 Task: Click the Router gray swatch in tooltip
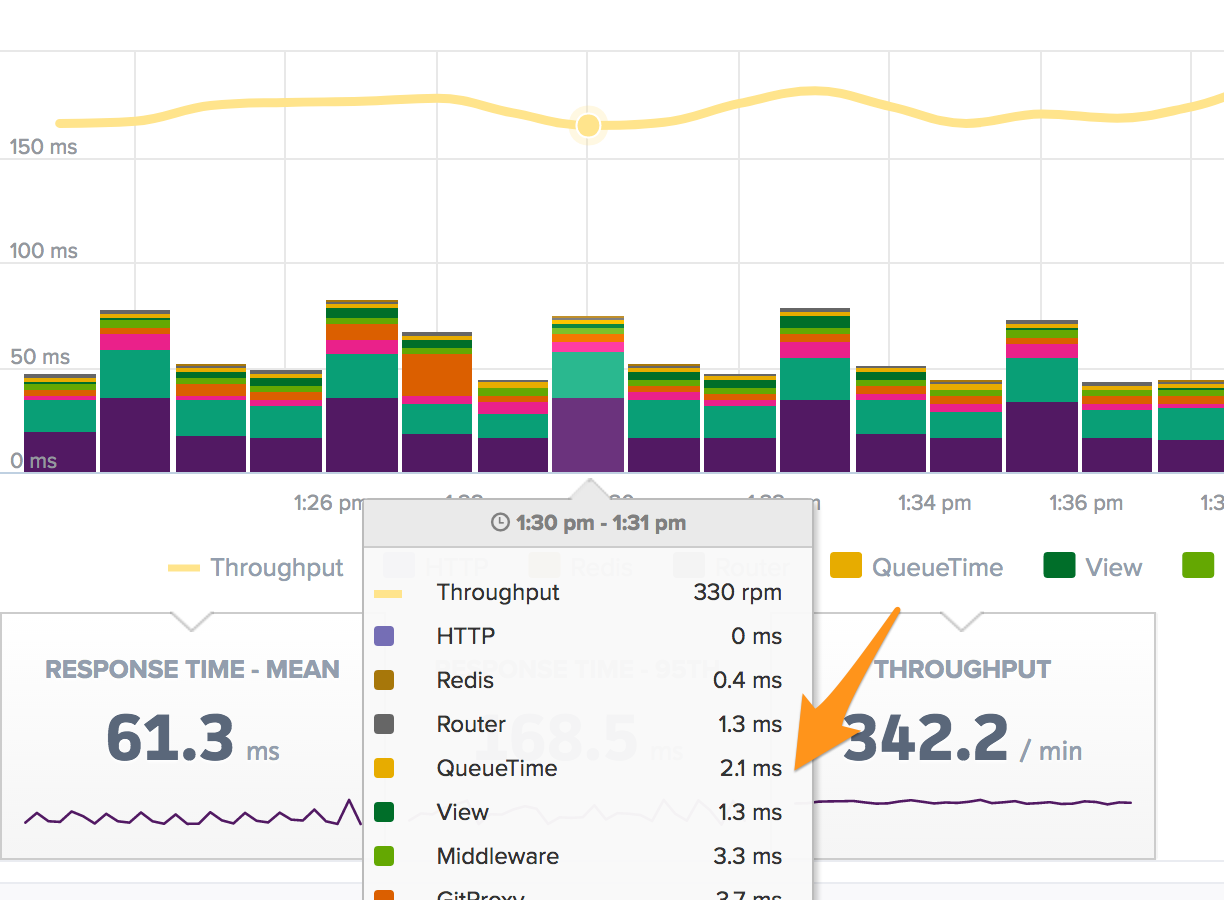point(383,725)
